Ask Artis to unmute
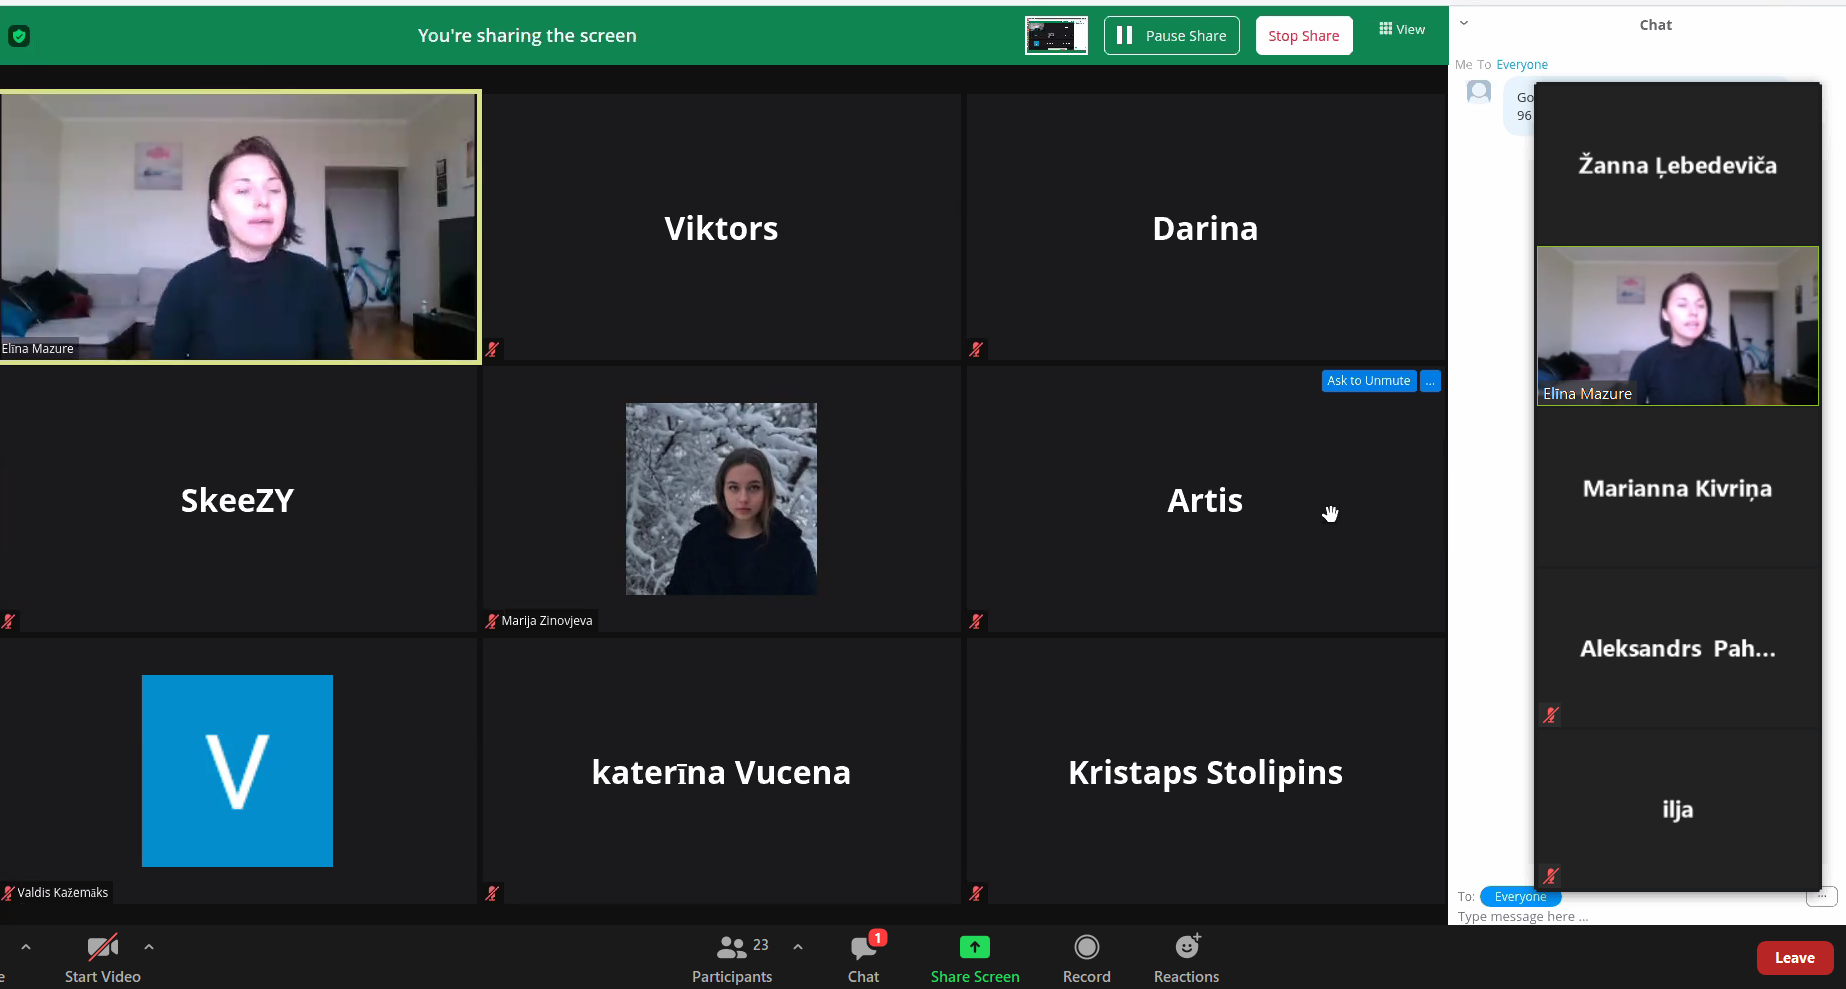The height and width of the screenshot is (989, 1846). [1368, 381]
